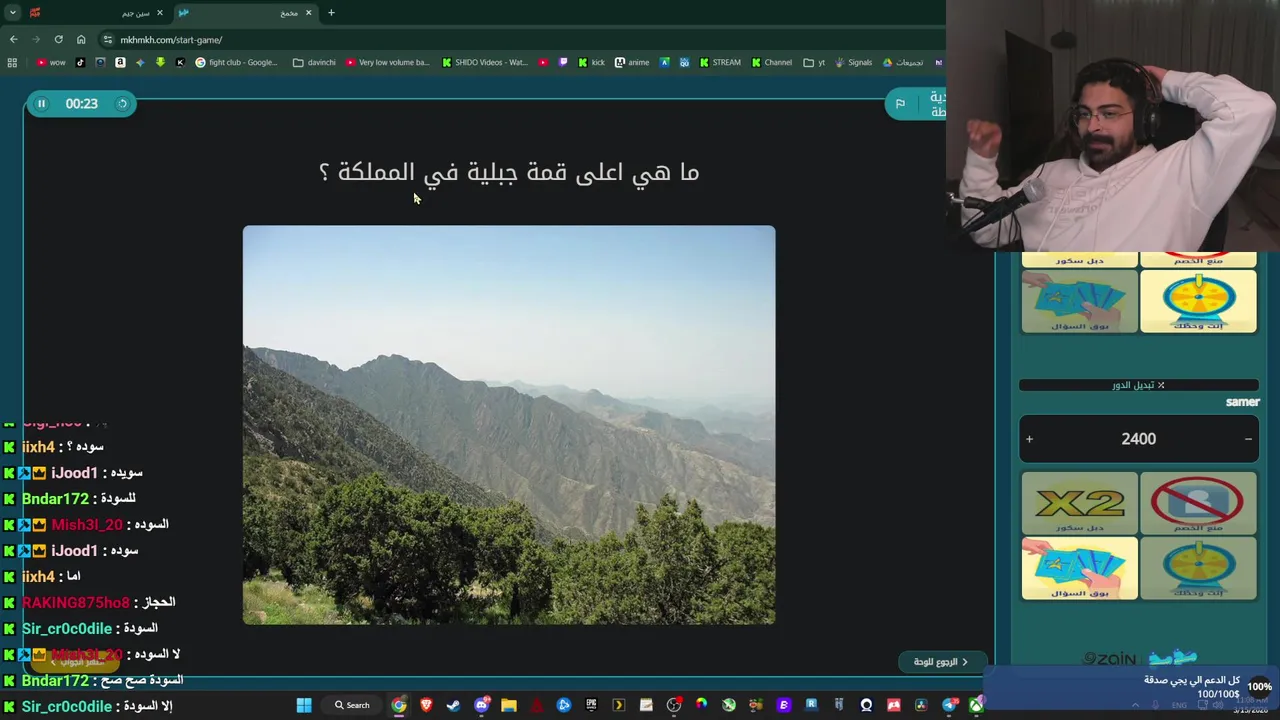Open the Amazon bookmark
The image size is (1280, 720).
120,62
